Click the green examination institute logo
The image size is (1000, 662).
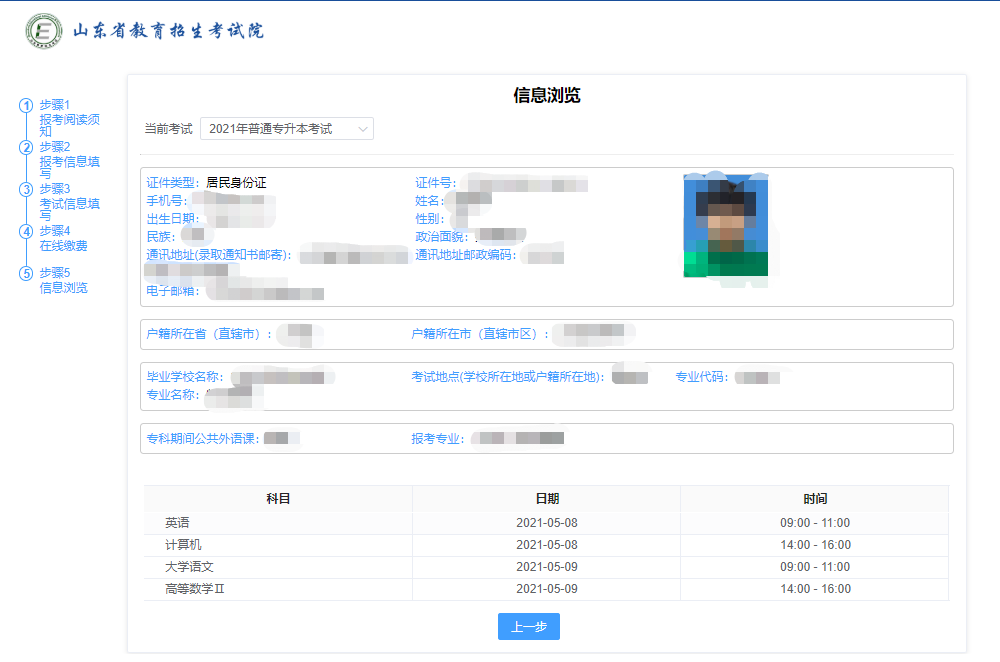[x=43, y=31]
